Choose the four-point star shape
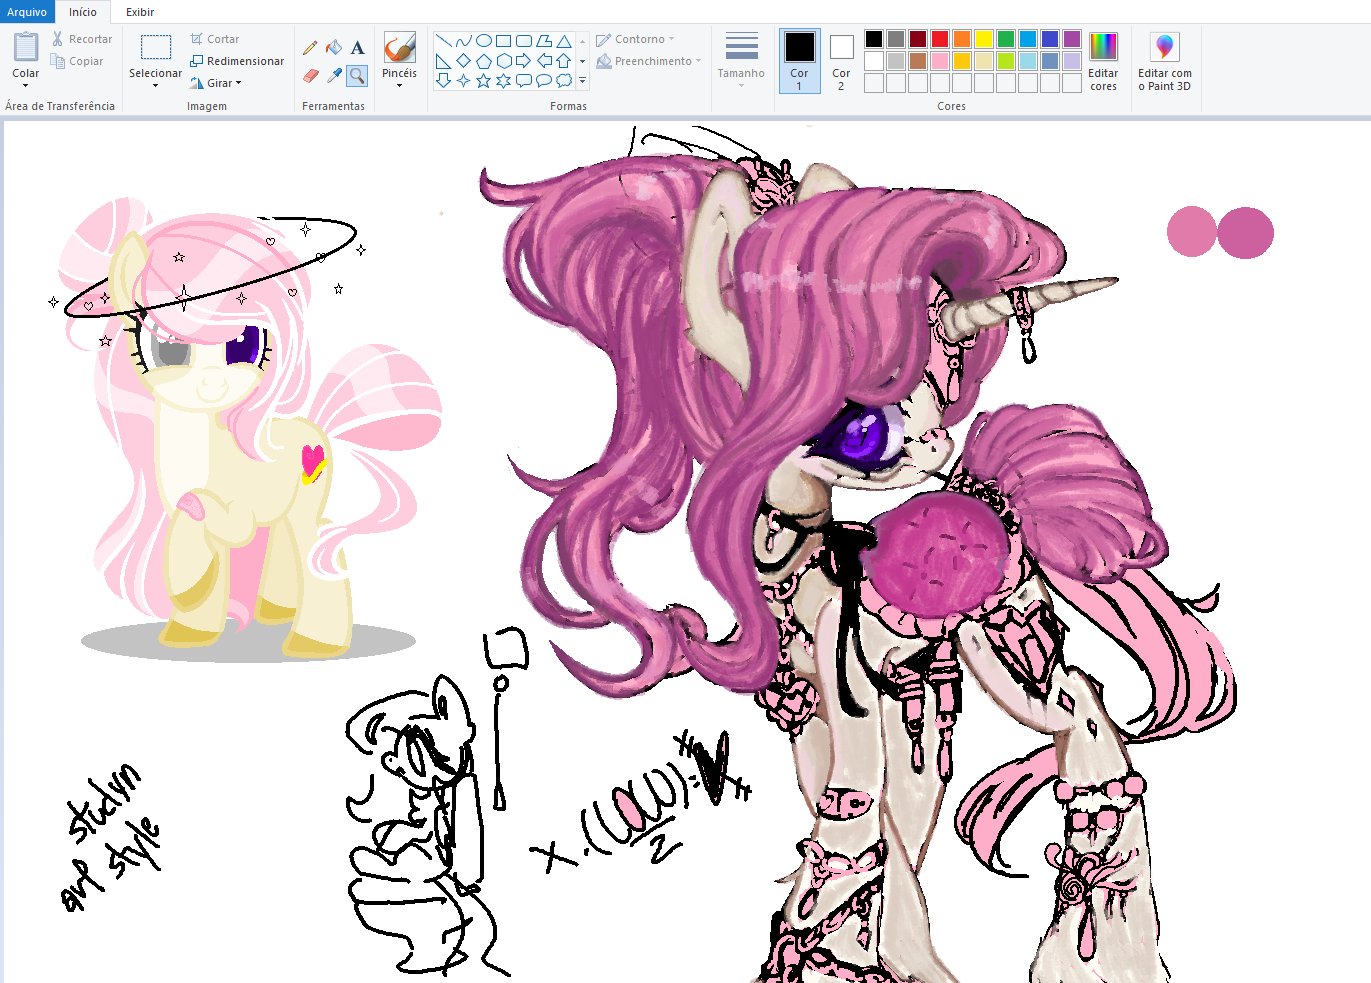 (464, 81)
